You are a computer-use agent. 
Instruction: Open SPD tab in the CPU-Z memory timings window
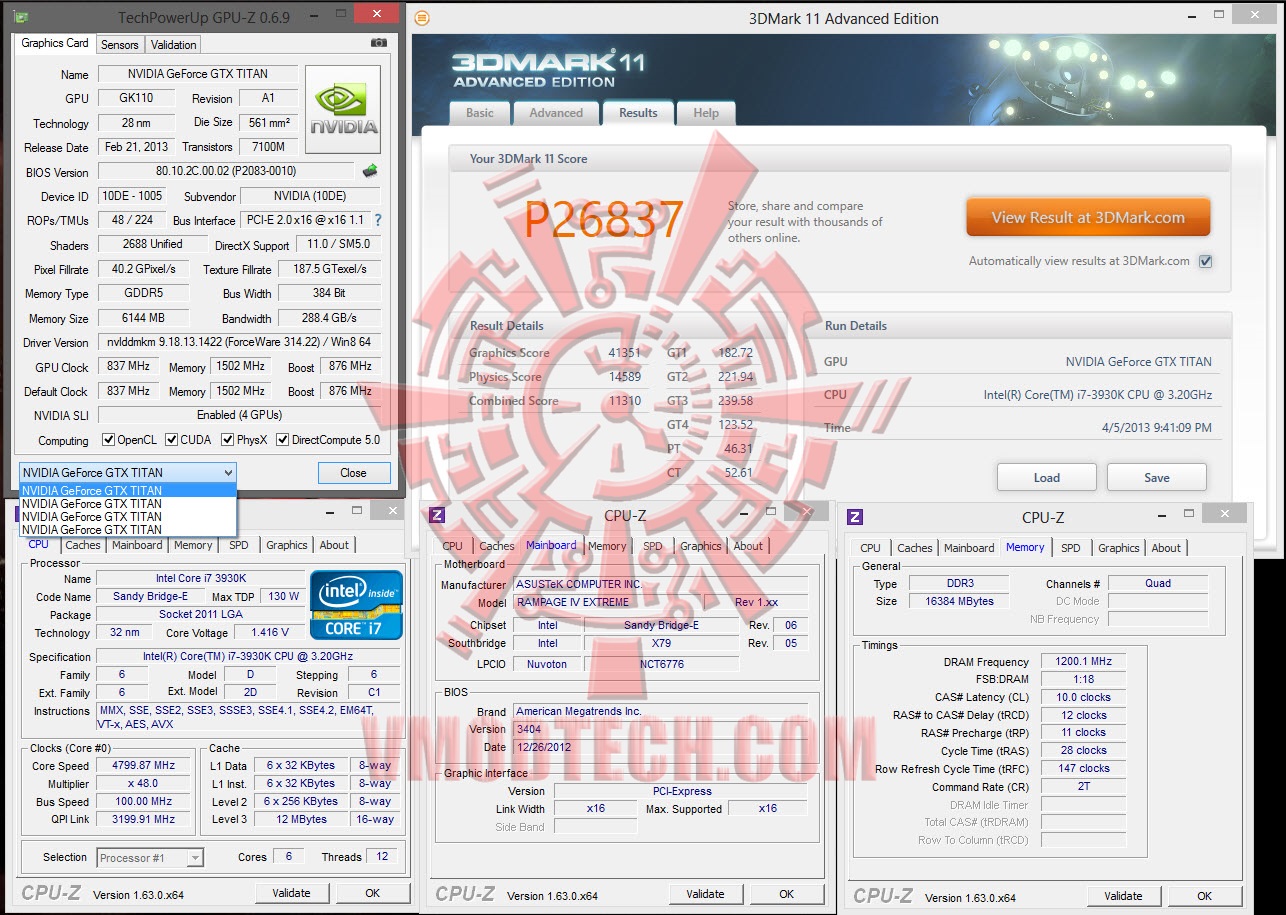click(1071, 548)
